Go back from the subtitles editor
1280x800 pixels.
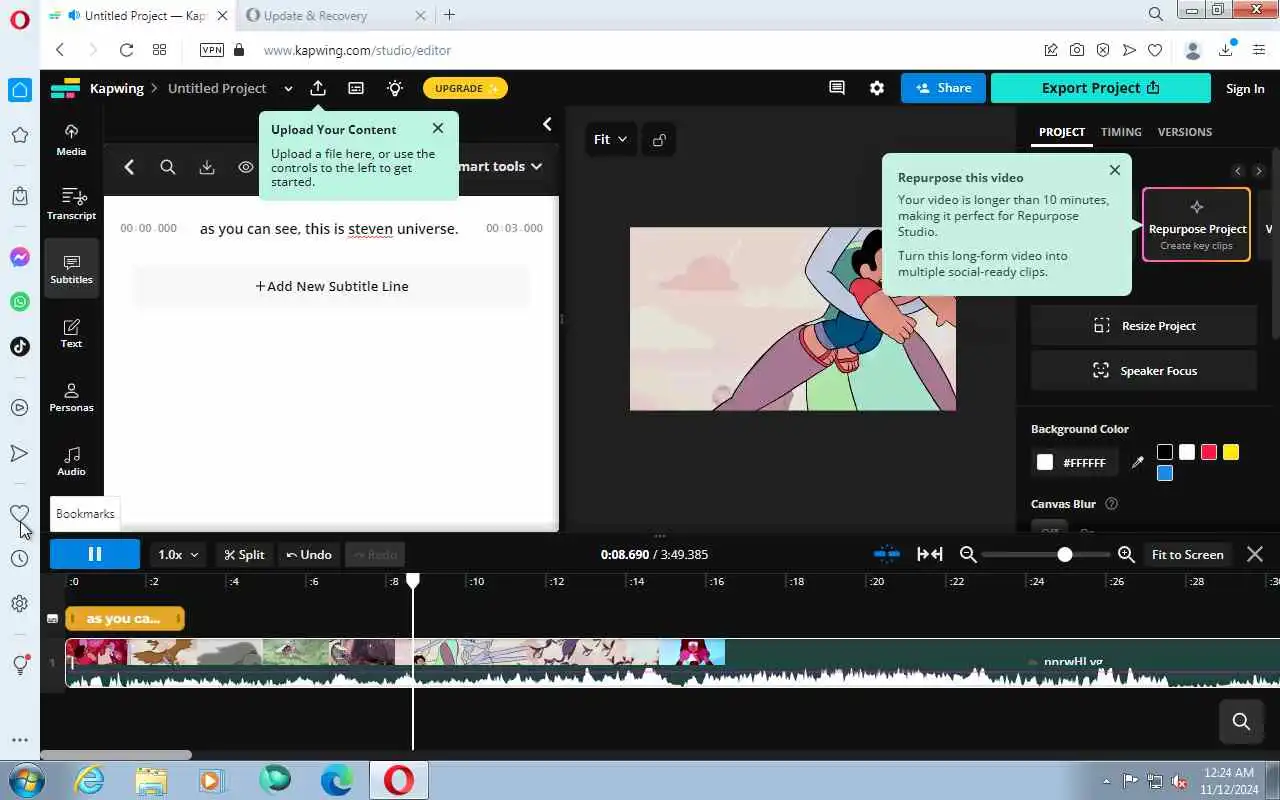129,167
